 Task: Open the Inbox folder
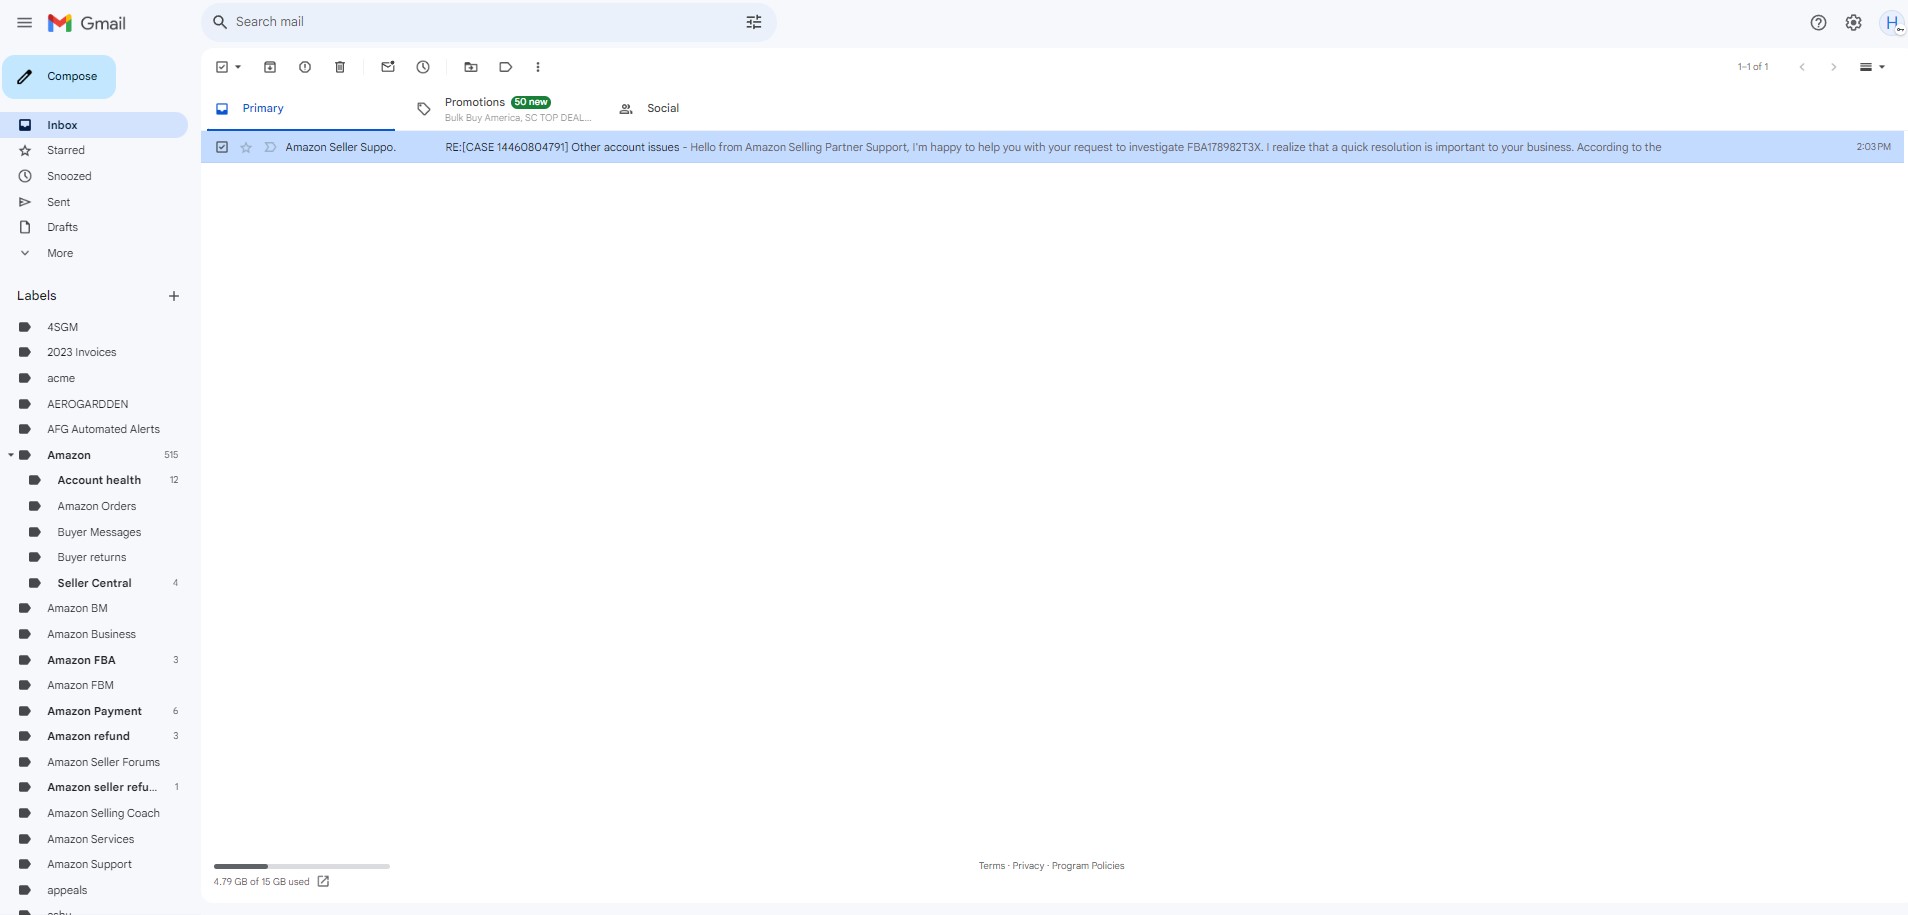pyautogui.click(x=94, y=125)
